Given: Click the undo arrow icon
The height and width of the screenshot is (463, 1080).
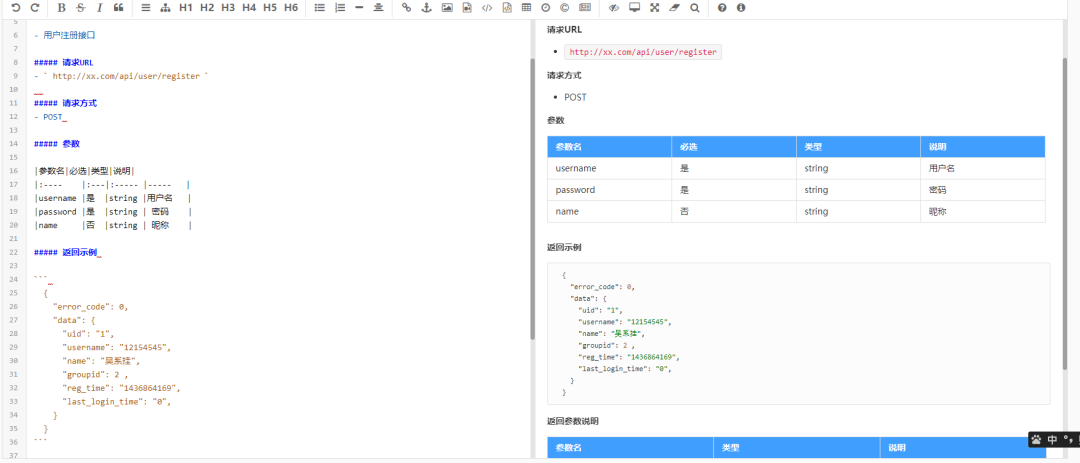Looking at the screenshot, I should 16,8.
